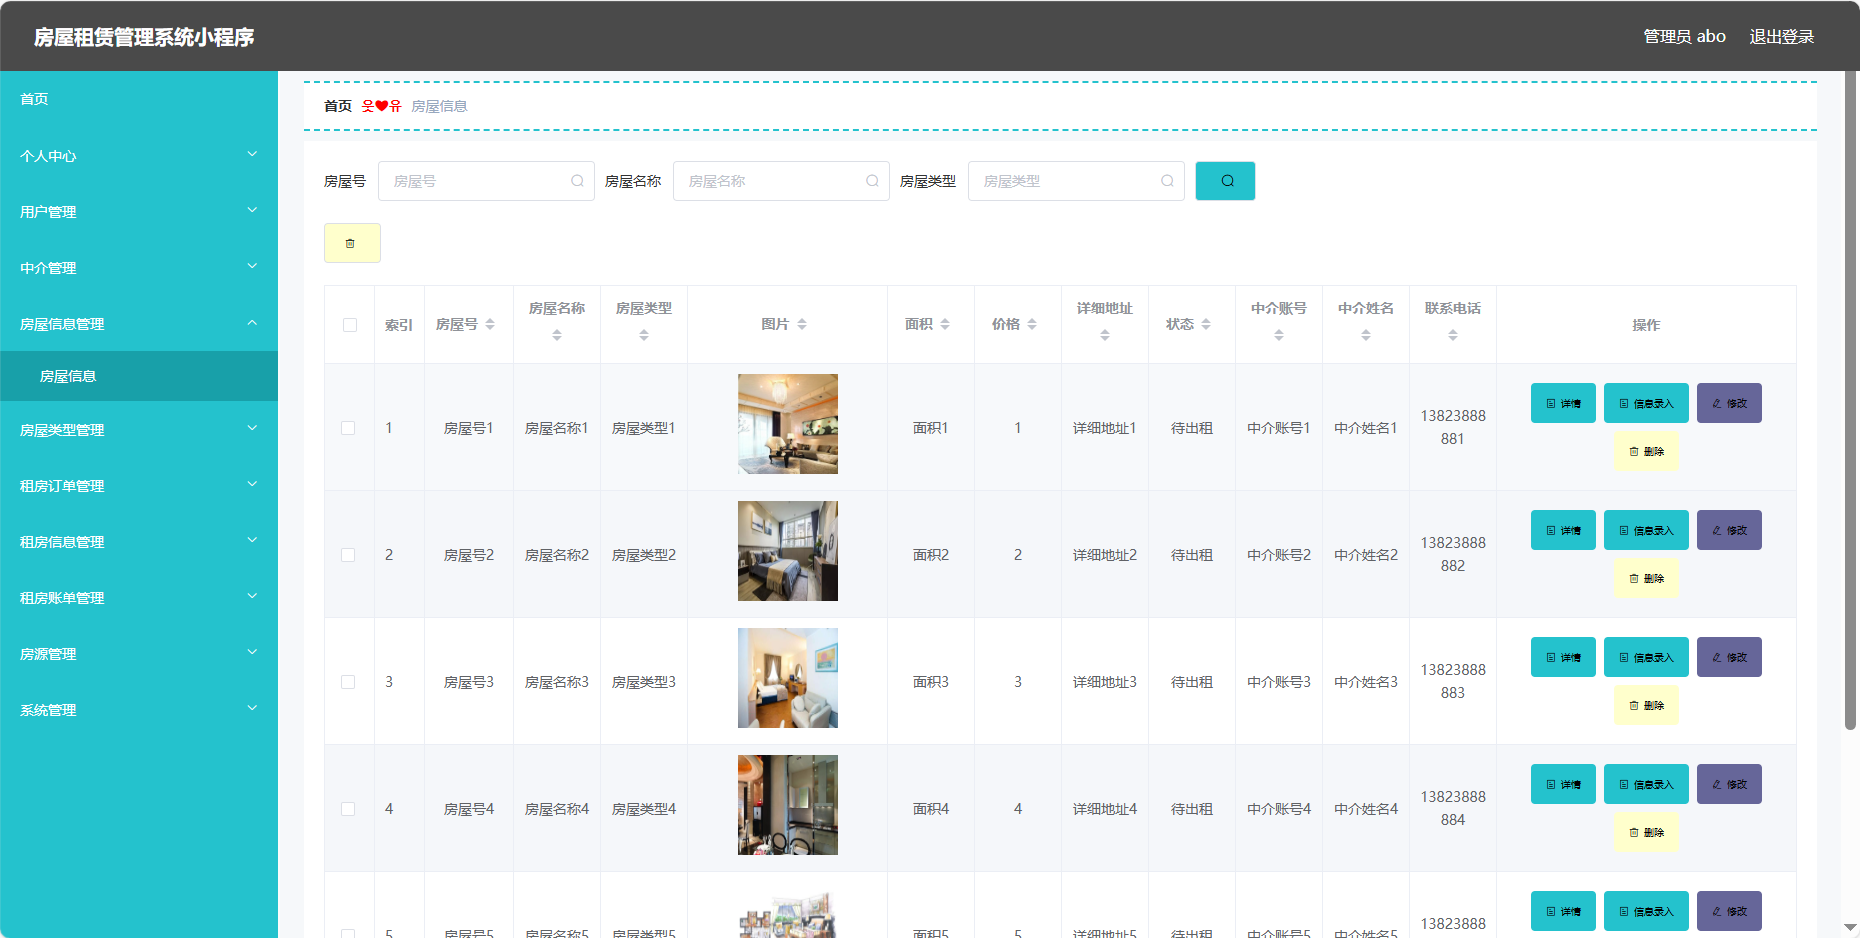Expand 租房账单管理 sidebar menu

[139, 597]
